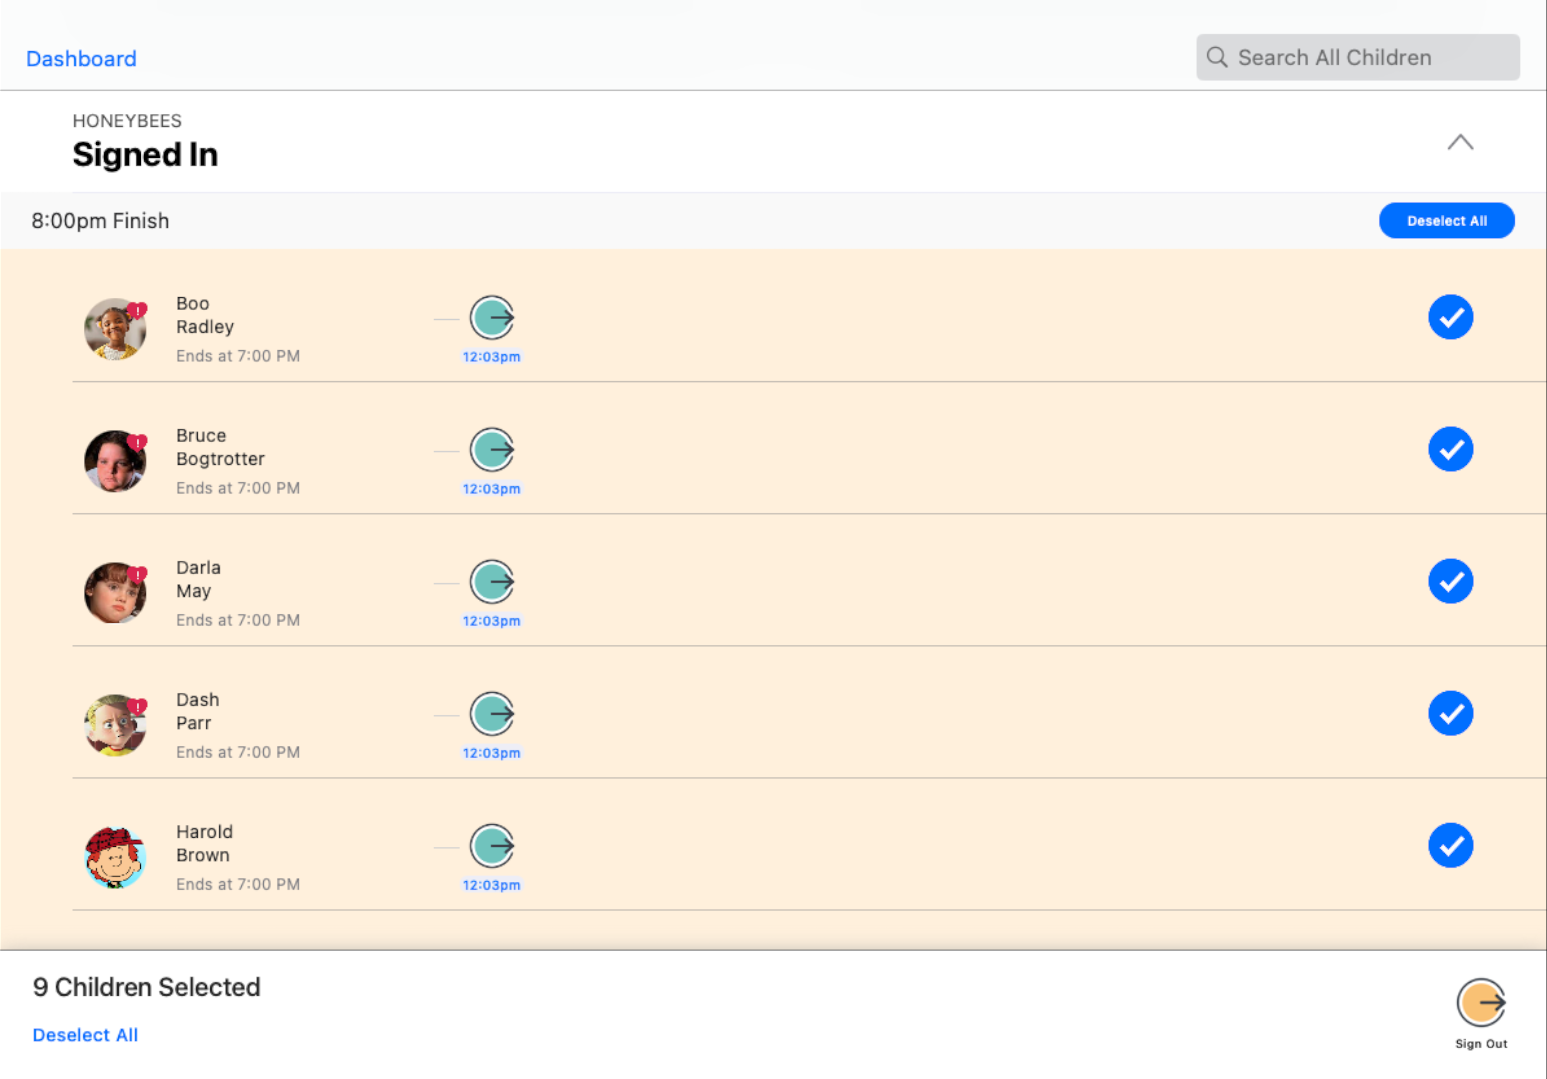Deselect Harold Brown's blue checkmark

tap(1450, 846)
